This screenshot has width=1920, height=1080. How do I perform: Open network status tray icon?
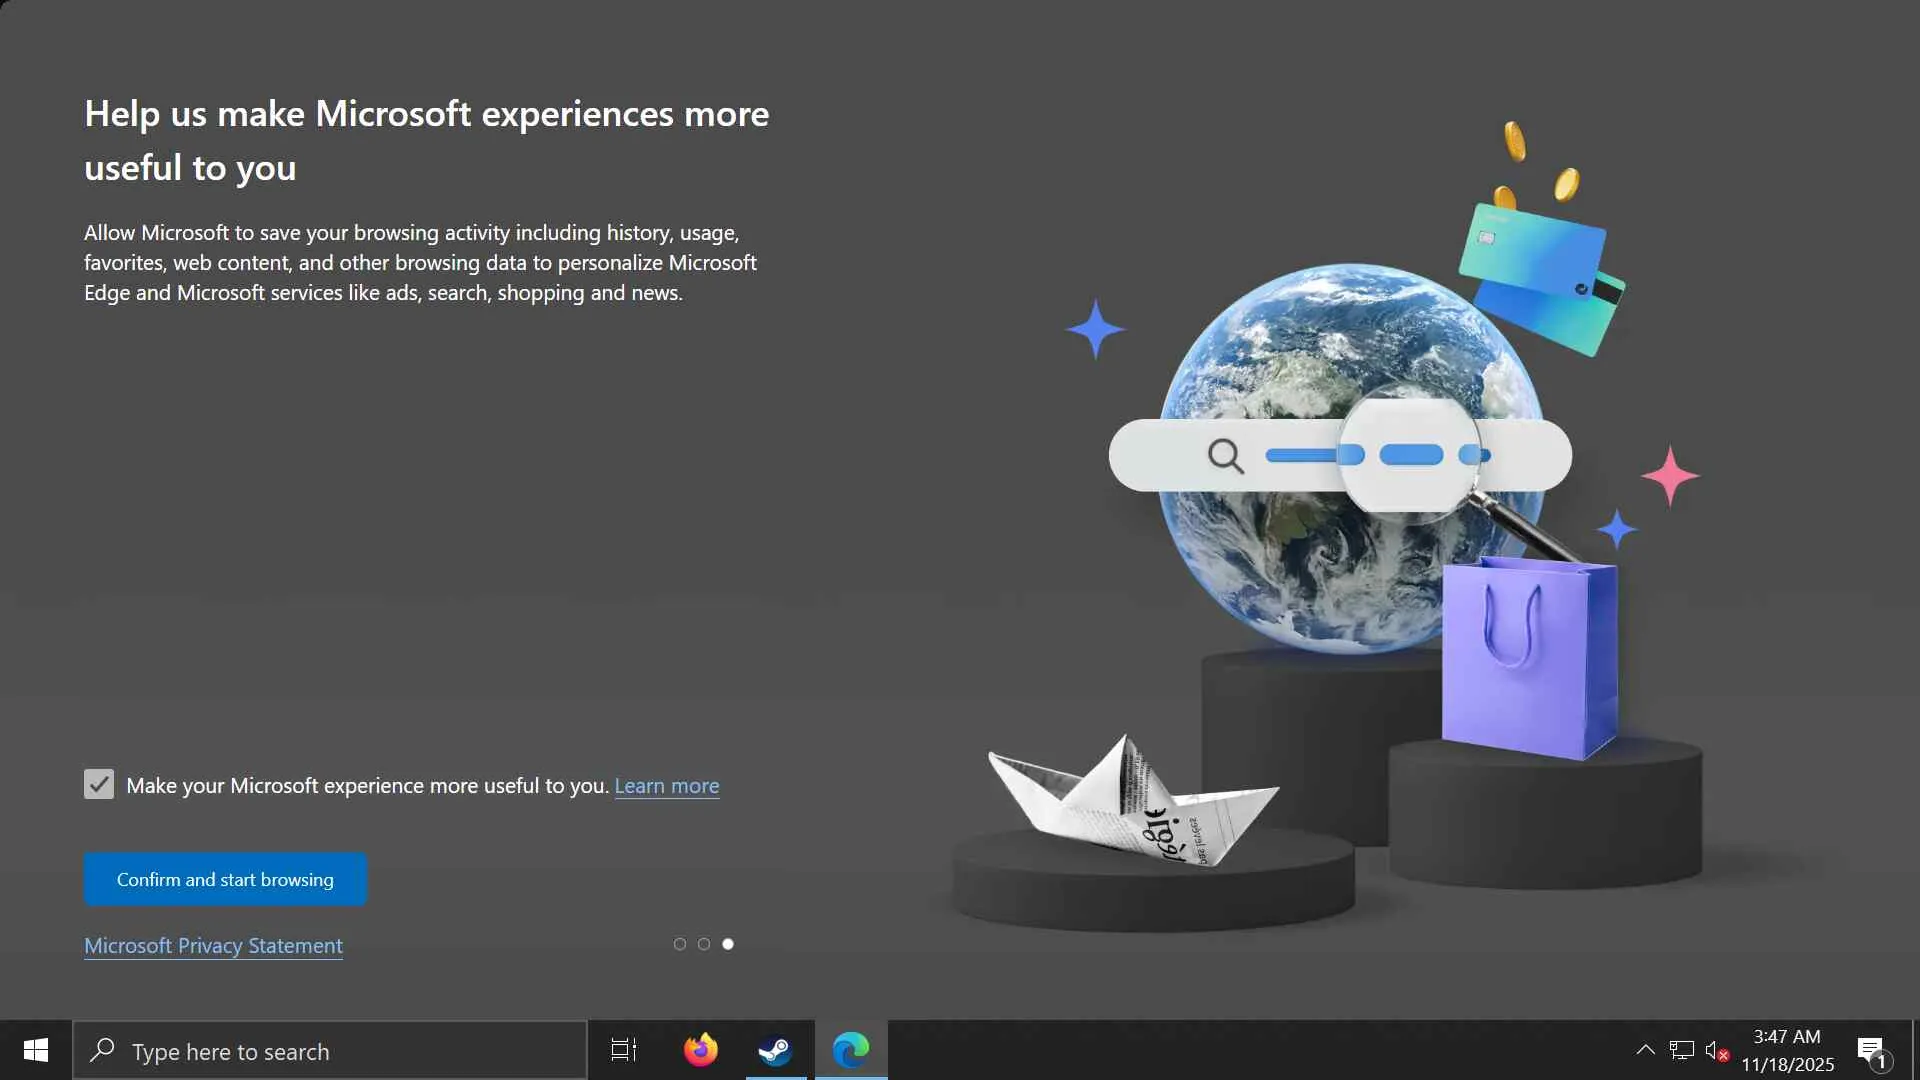[1681, 1050]
